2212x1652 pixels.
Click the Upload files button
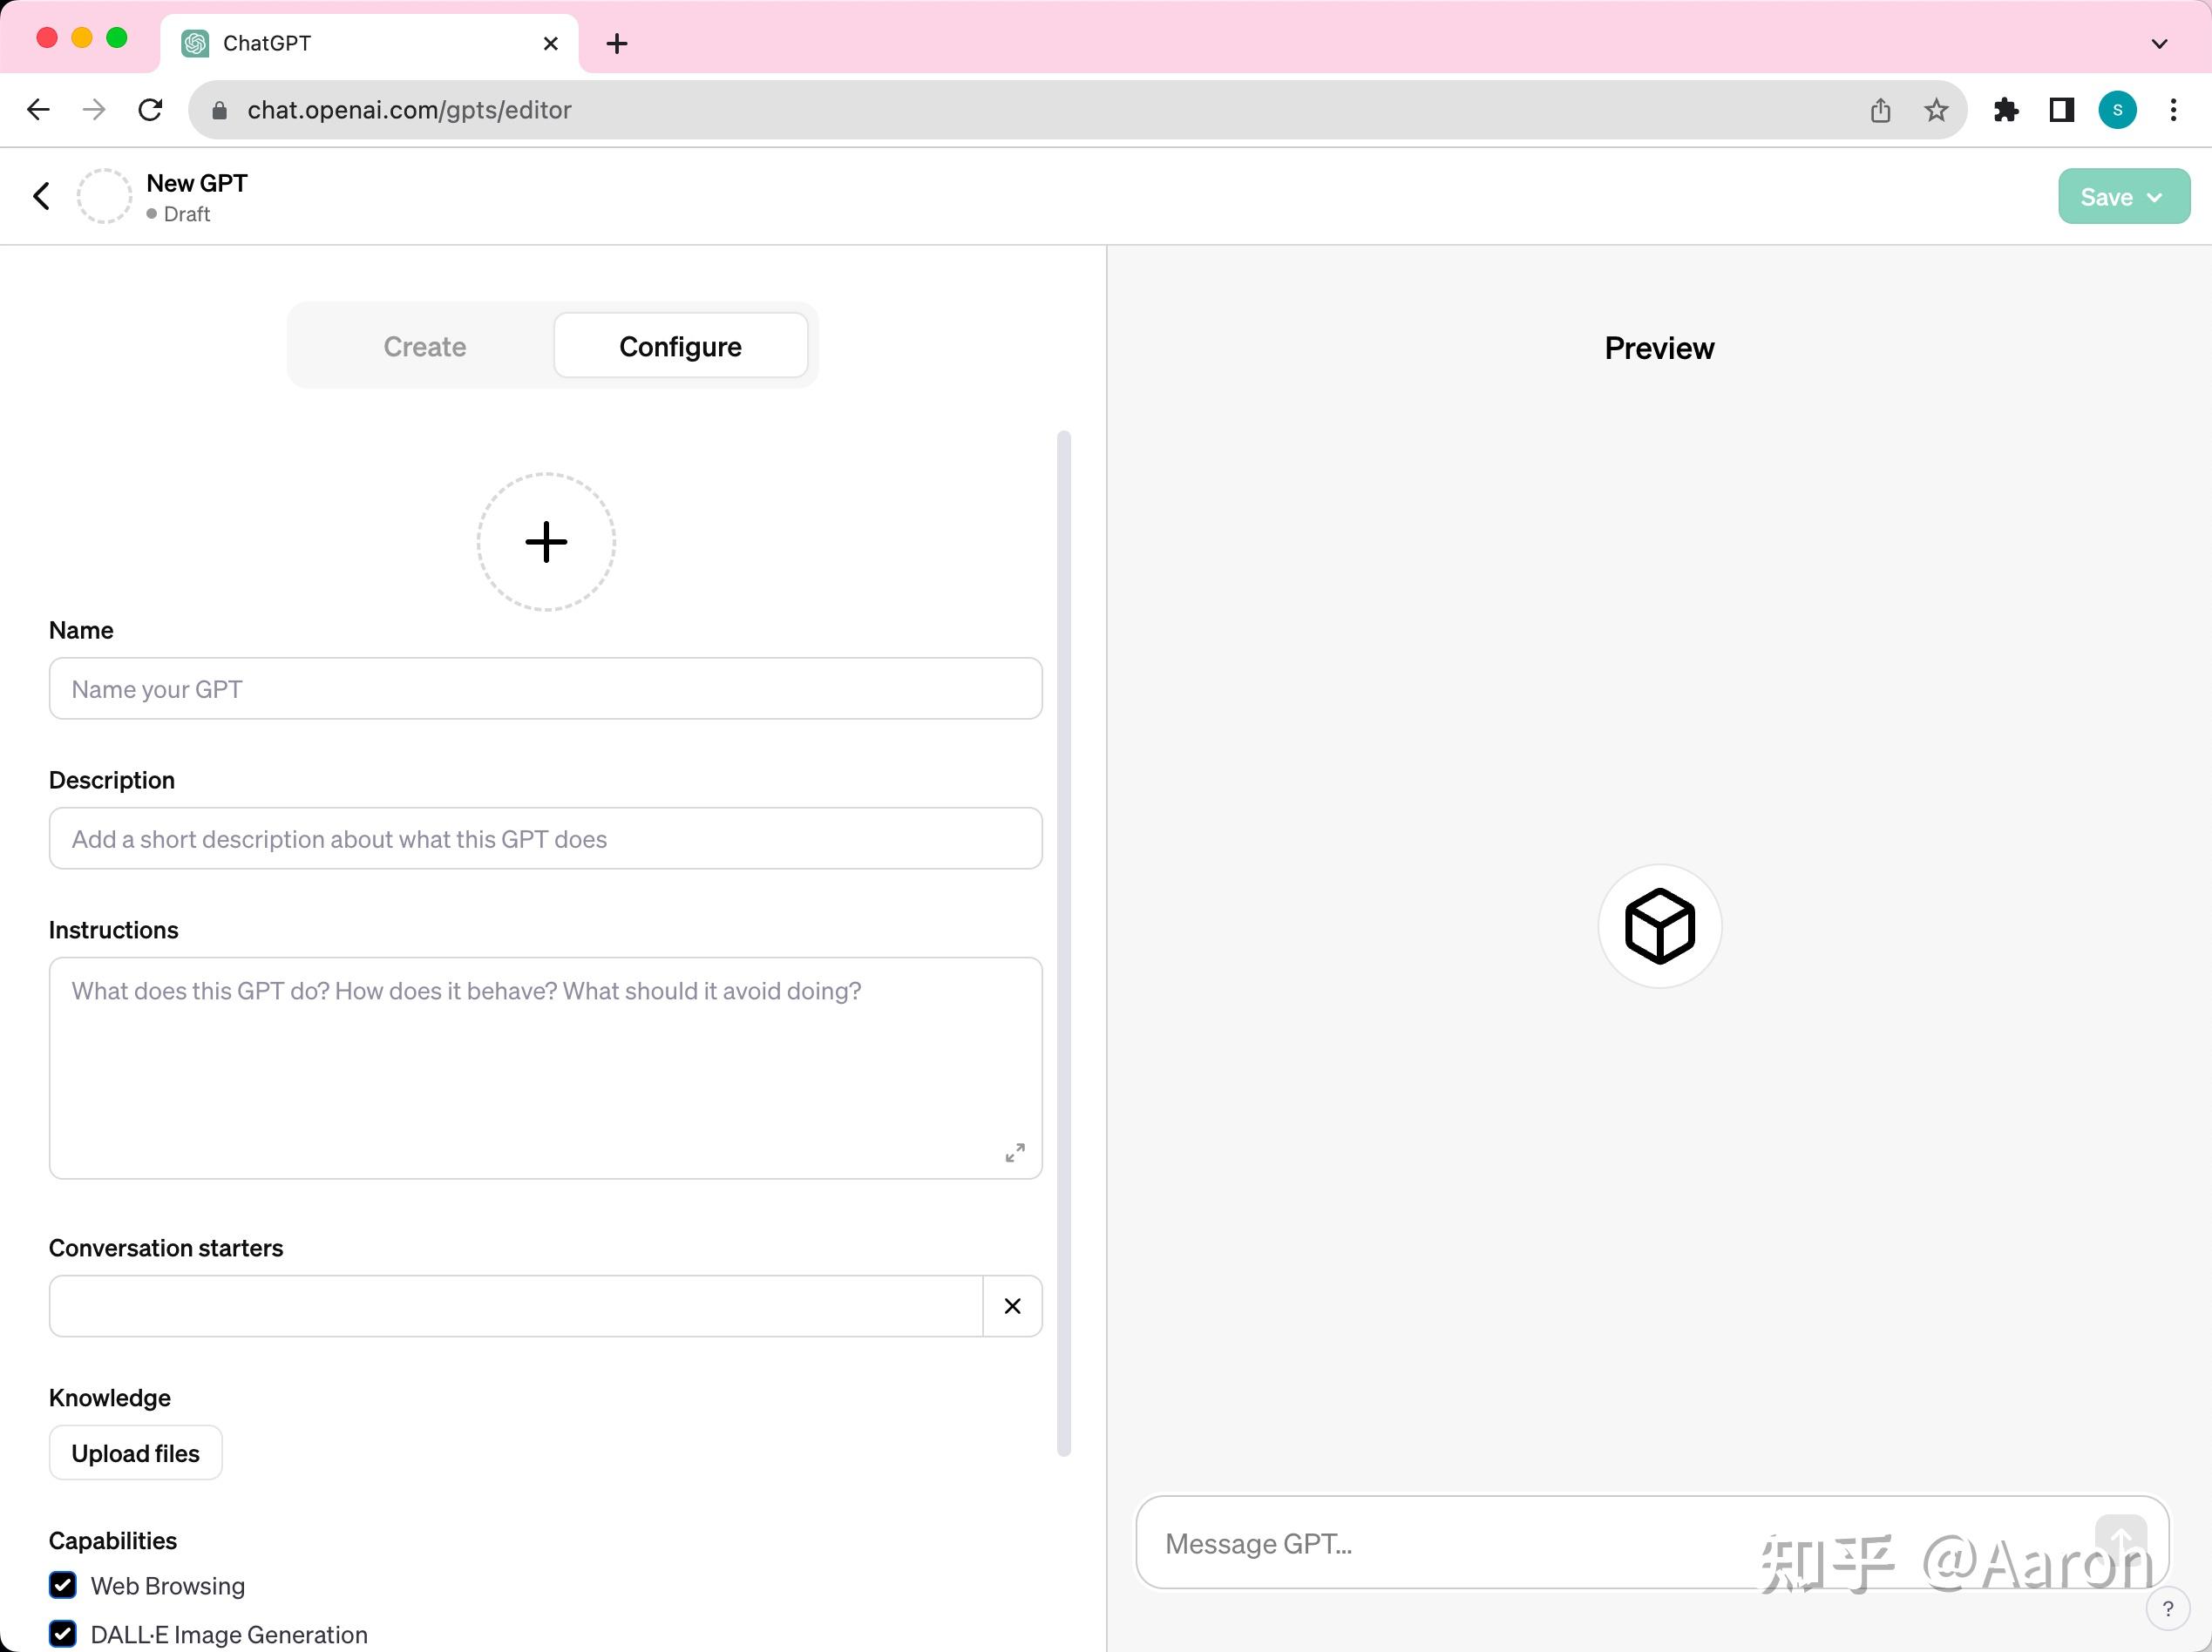(135, 1452)
